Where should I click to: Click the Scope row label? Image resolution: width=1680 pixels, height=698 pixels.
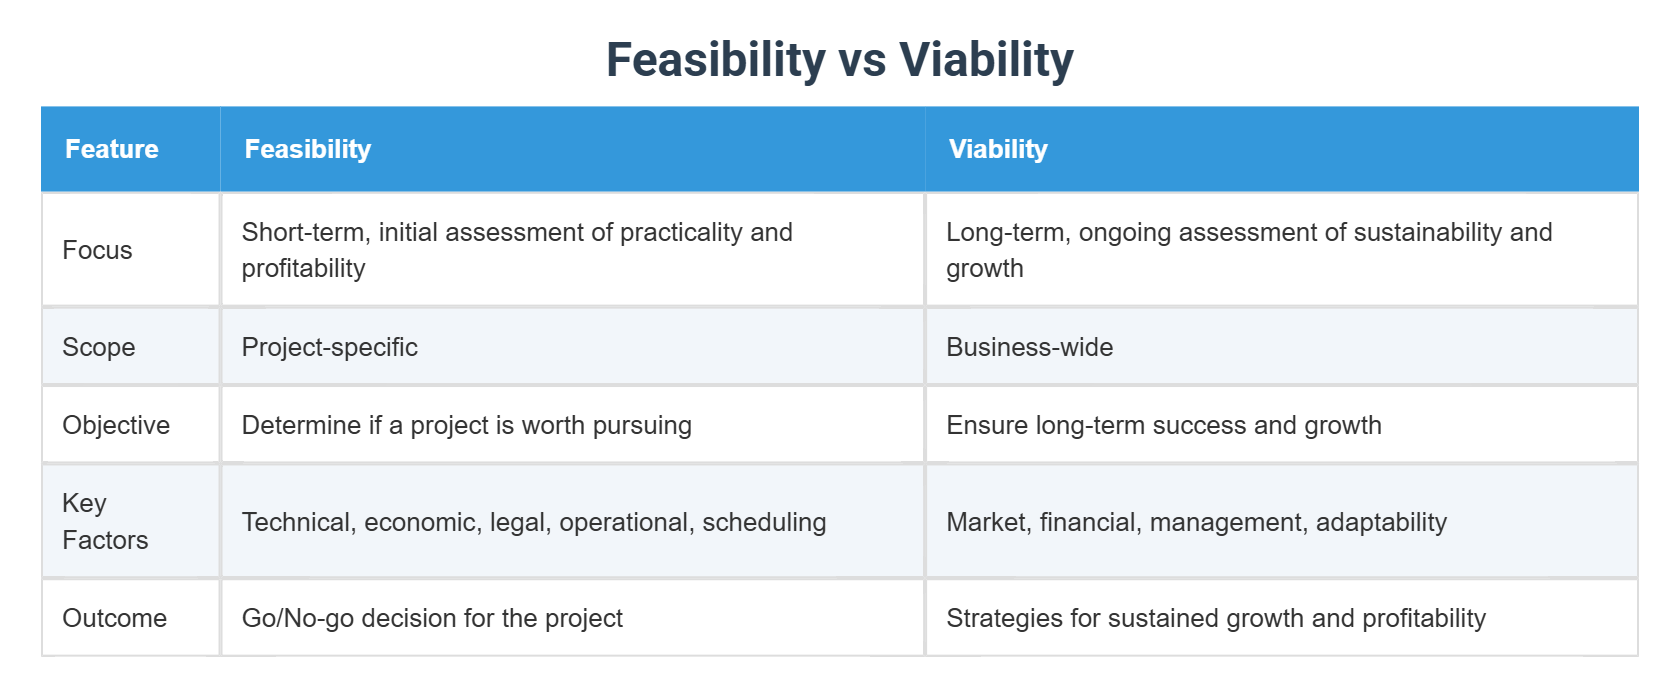[x=99, y=347]
